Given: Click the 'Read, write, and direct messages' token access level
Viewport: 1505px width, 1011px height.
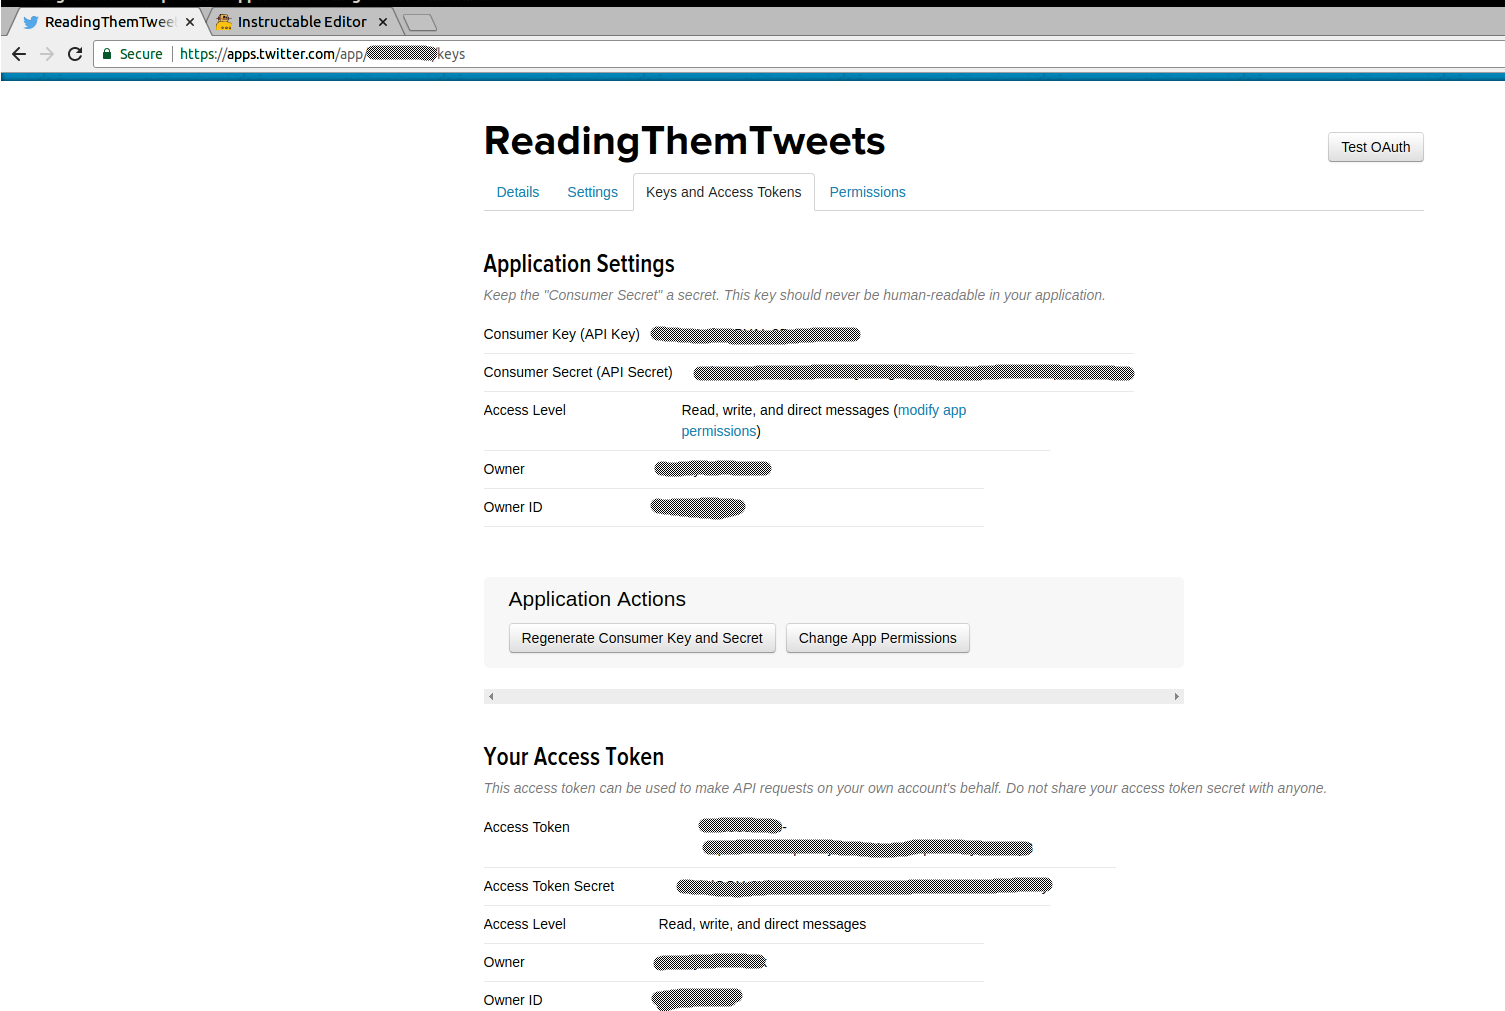Looking at the screenshot, I should point(762,924).
